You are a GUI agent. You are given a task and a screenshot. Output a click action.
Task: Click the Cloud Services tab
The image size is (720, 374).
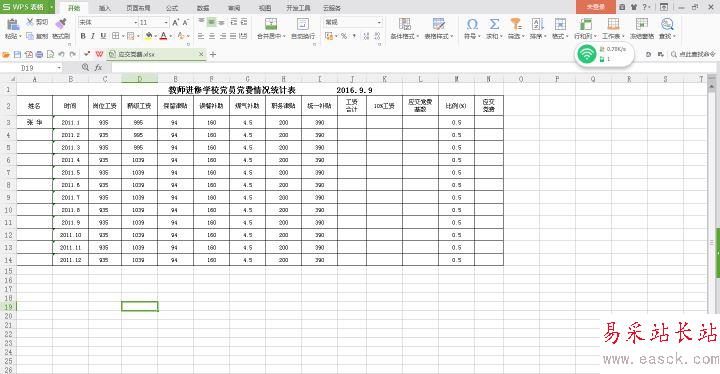tap(332, 8)
